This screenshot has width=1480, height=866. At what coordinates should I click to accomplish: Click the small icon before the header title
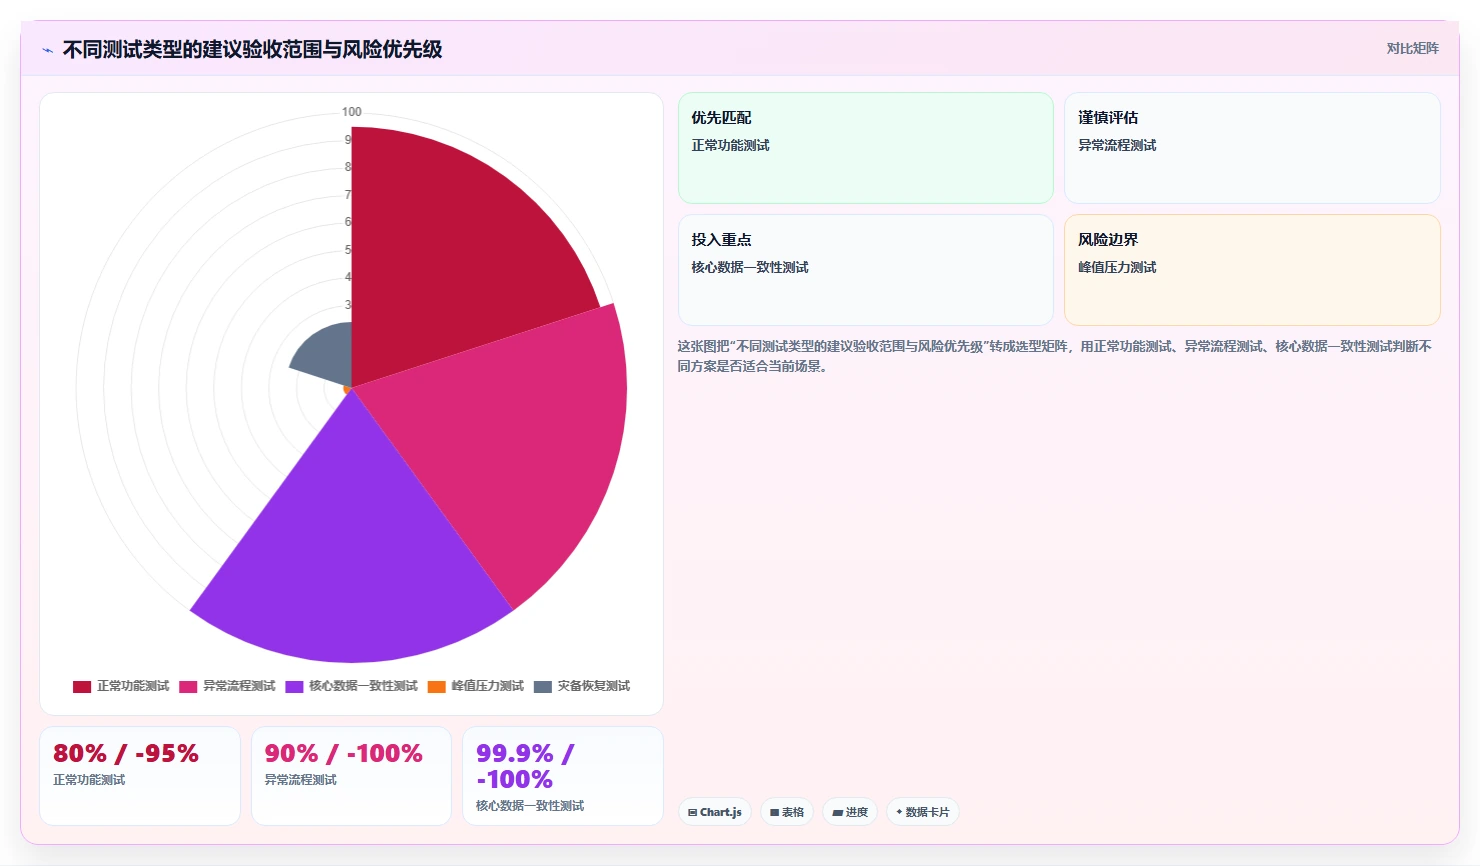click(x=47, y=50)
